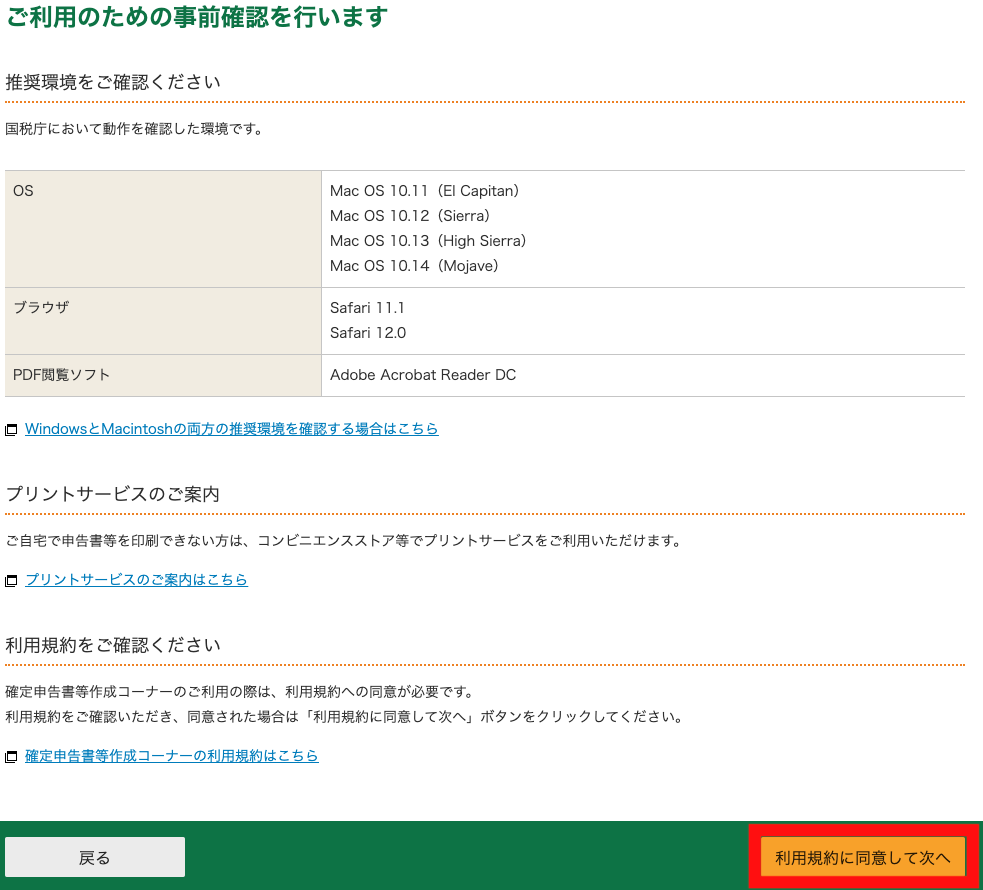983x890 pixels.
Task: Click the sentence about コンビニエンスストア print service
Action: 344,540
